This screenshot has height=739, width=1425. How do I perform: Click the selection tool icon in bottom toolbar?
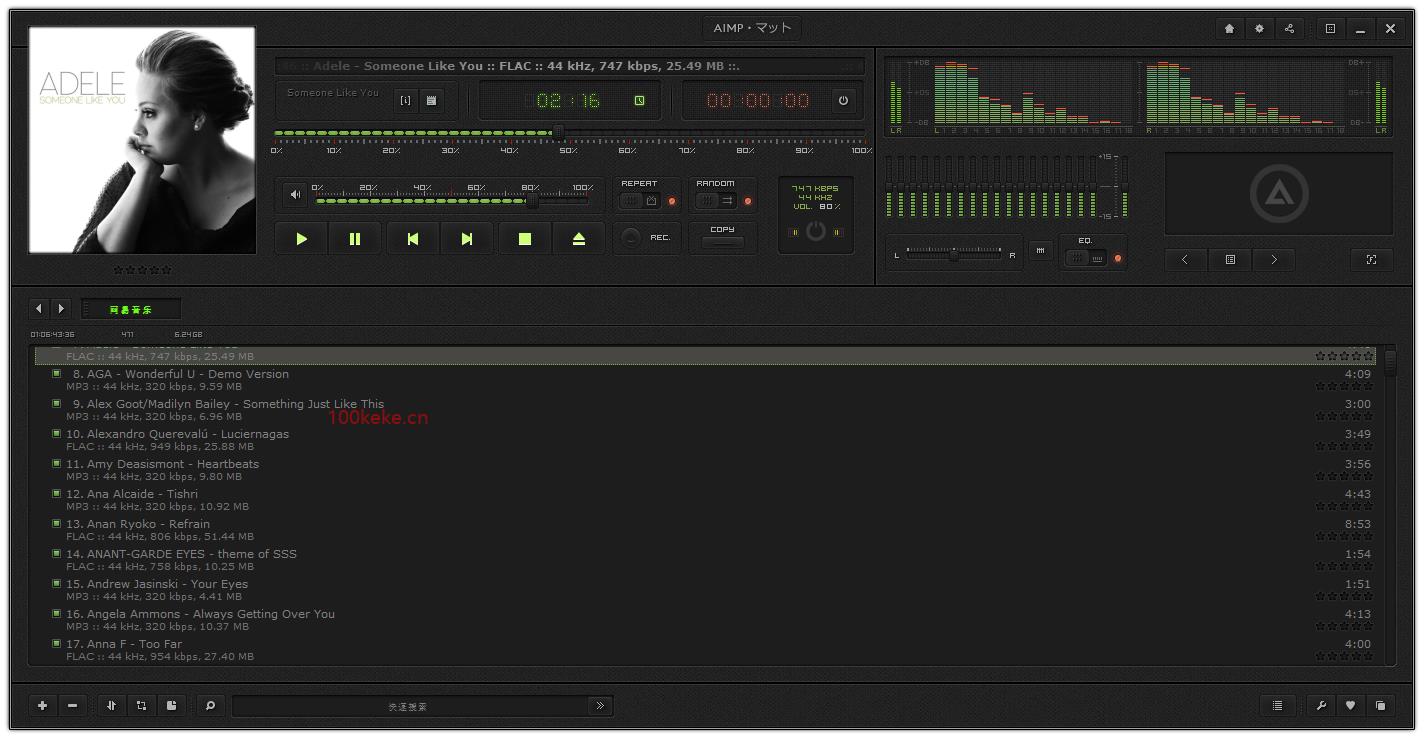141,706
